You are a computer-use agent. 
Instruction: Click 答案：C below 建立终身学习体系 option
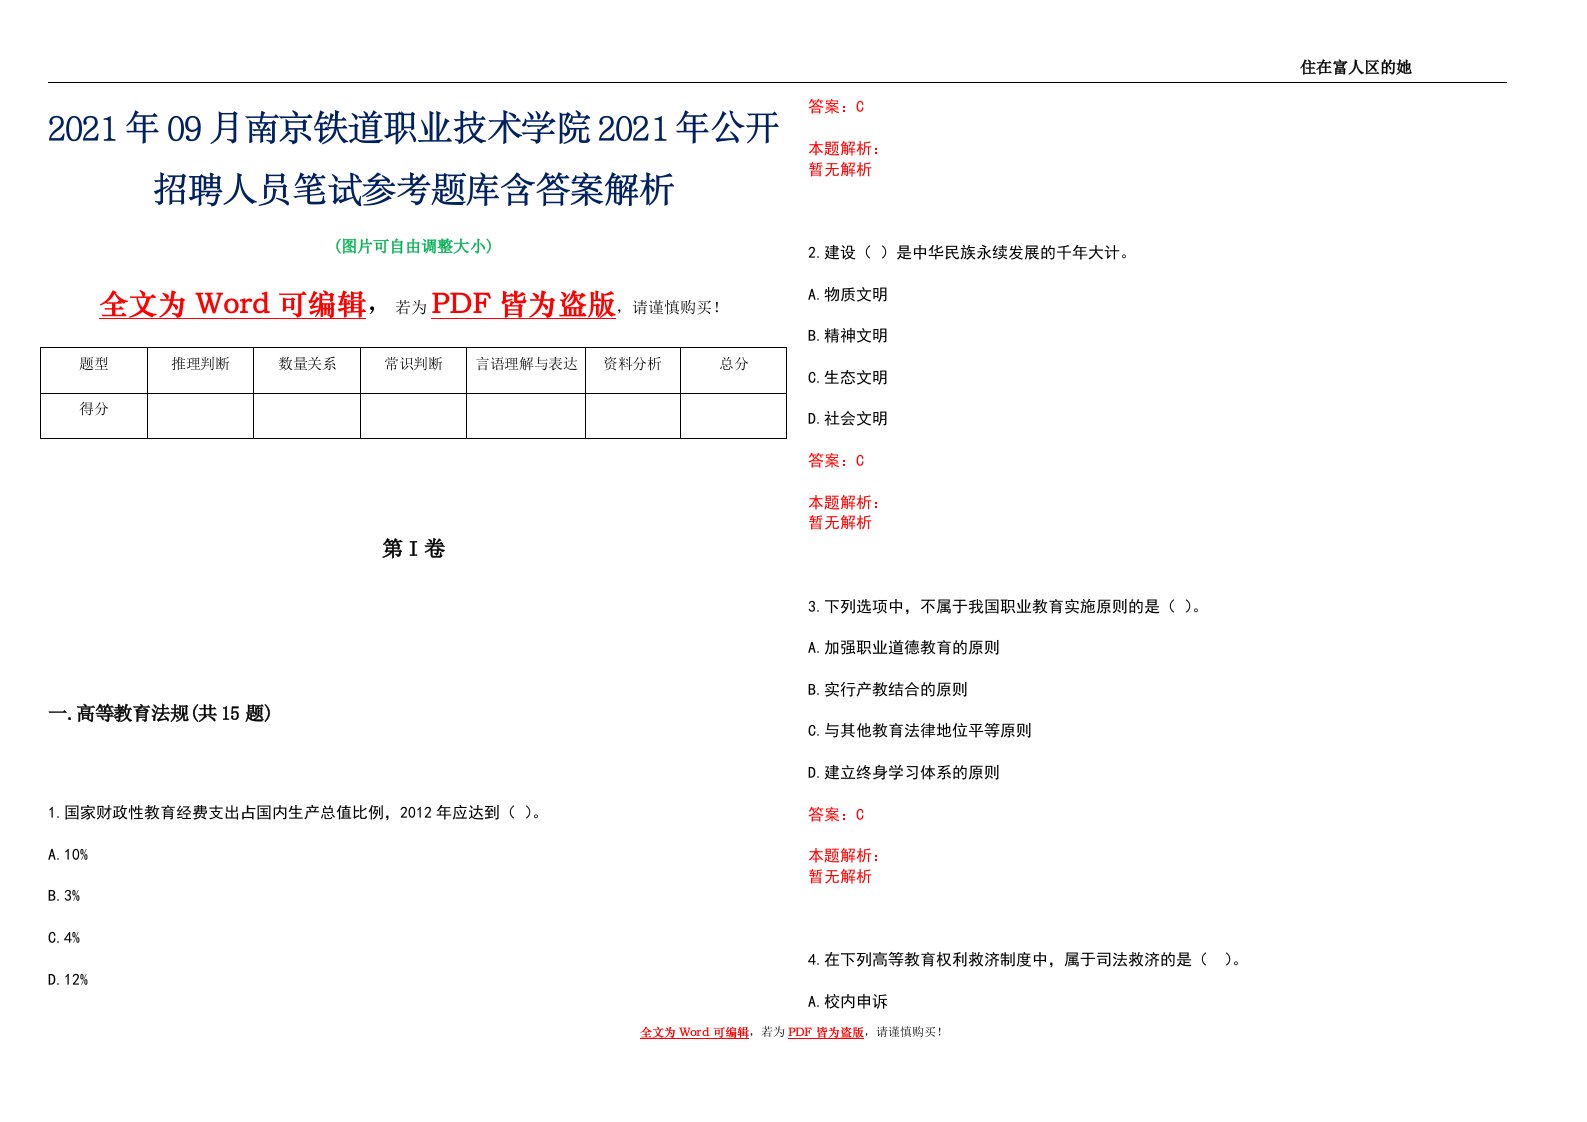836,814
